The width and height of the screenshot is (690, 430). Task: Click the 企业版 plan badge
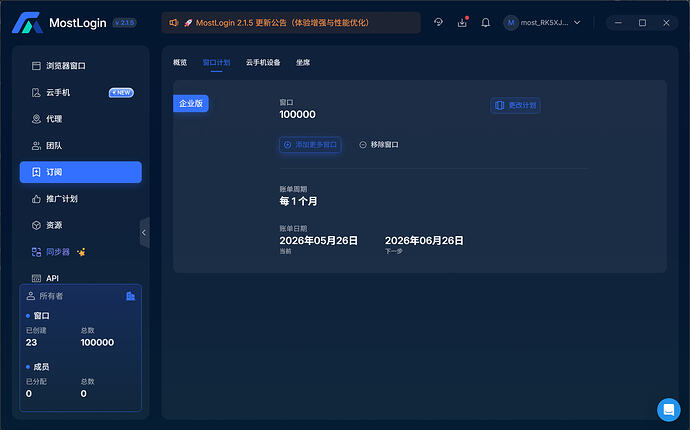tap(191, 103)
